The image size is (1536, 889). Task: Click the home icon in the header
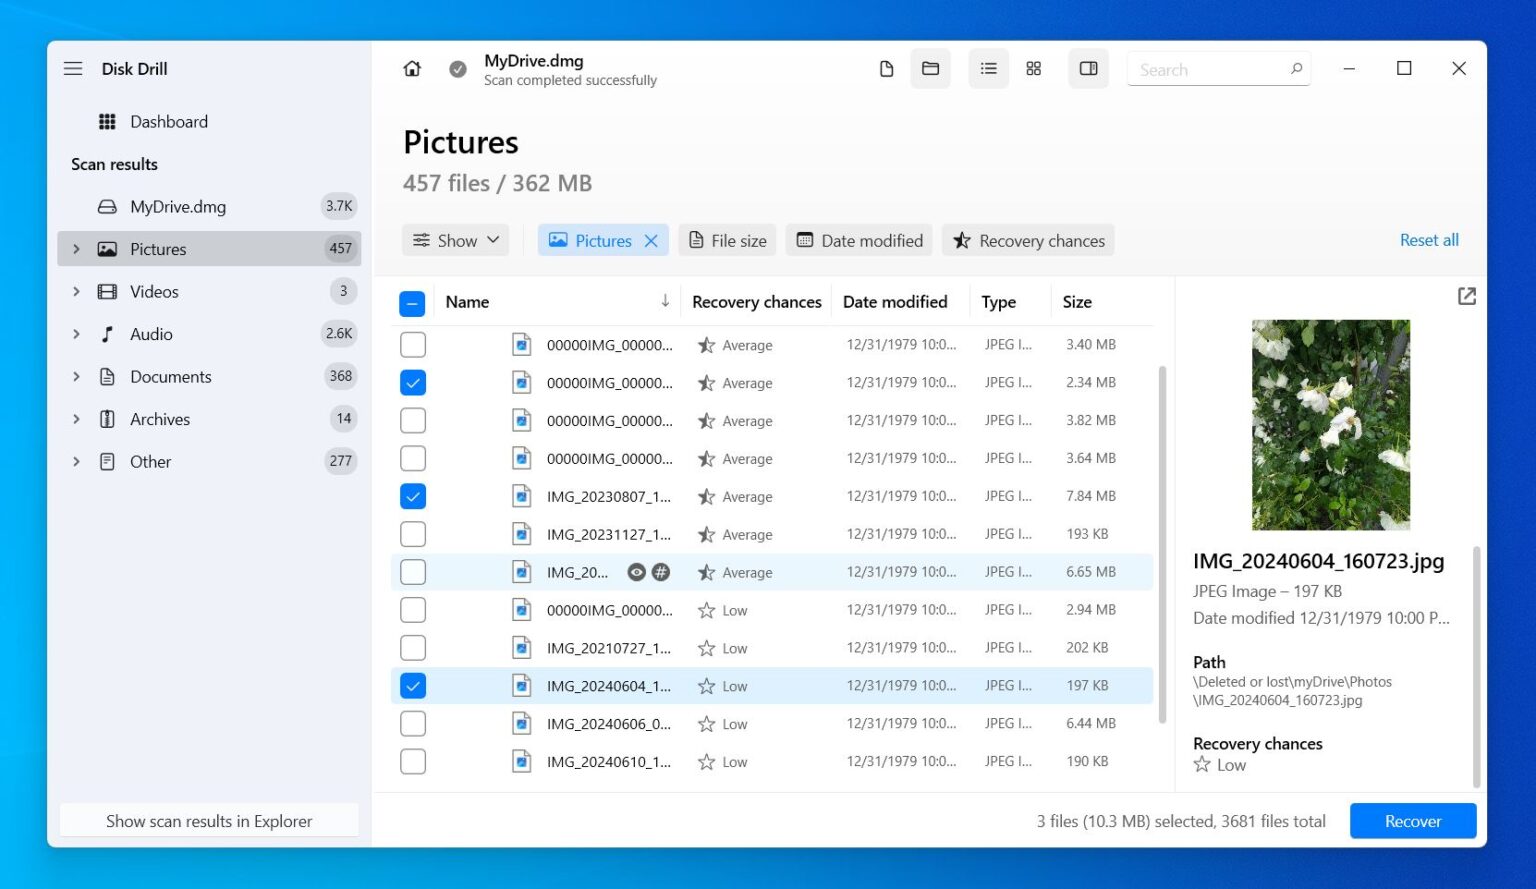[x=412, y=69]
